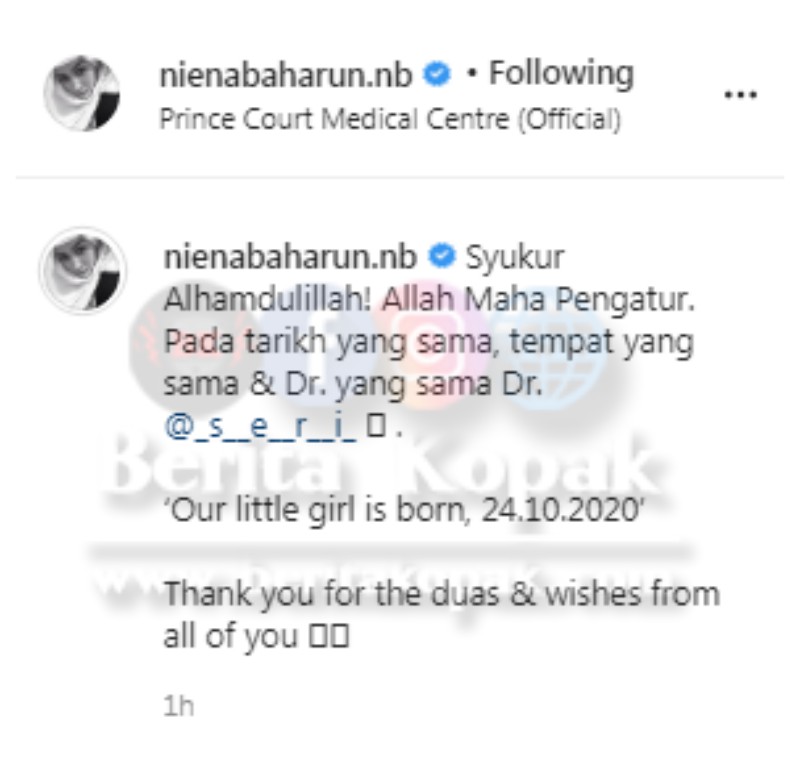This screenshot has width=800, height=771.
Task: Click the caption's profile avatar
Action: click(83, 270)
